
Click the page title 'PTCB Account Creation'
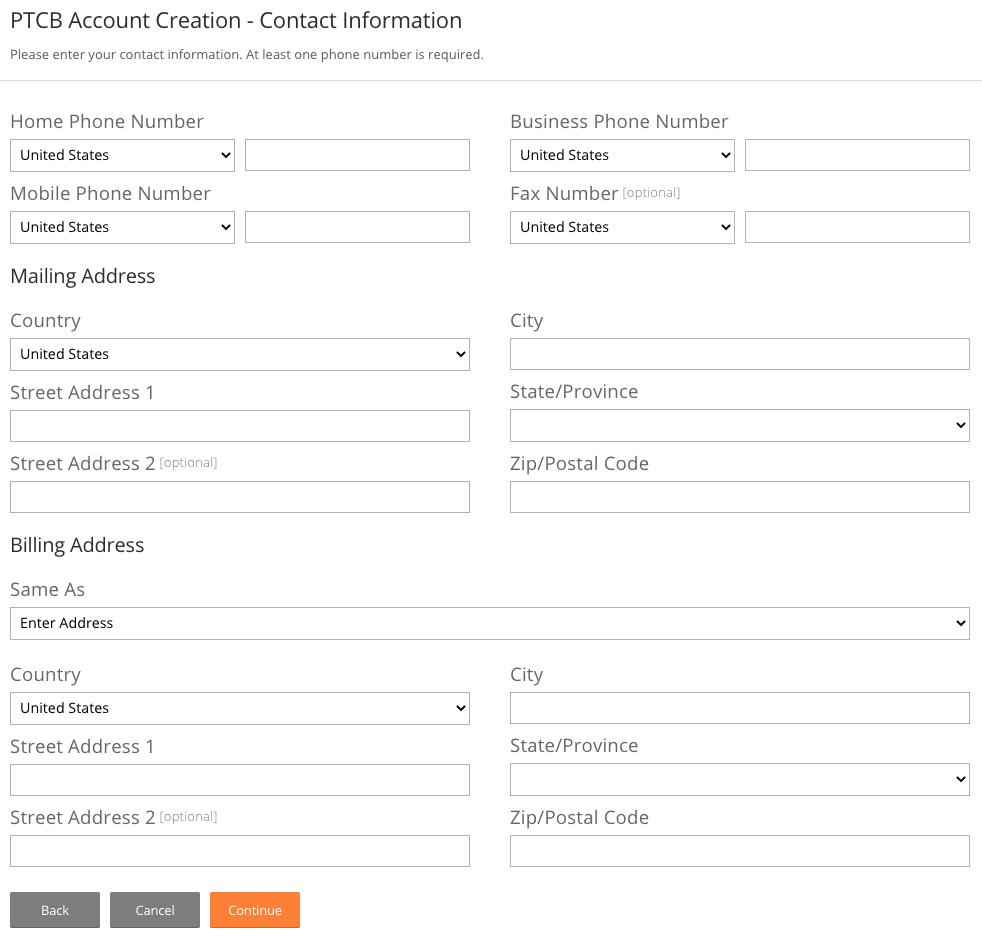pyautogui.click(x=125, y=21)
